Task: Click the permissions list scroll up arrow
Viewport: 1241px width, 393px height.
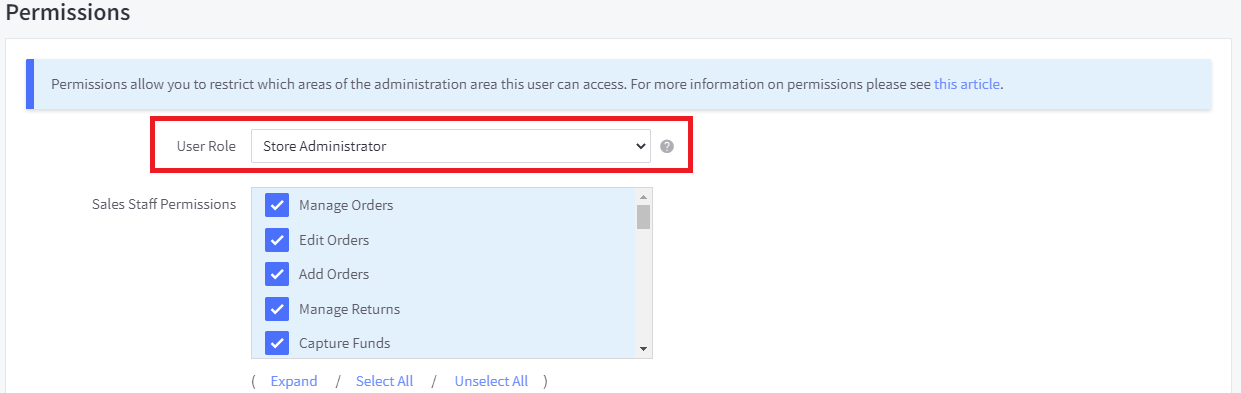Action: pos(644,196)
